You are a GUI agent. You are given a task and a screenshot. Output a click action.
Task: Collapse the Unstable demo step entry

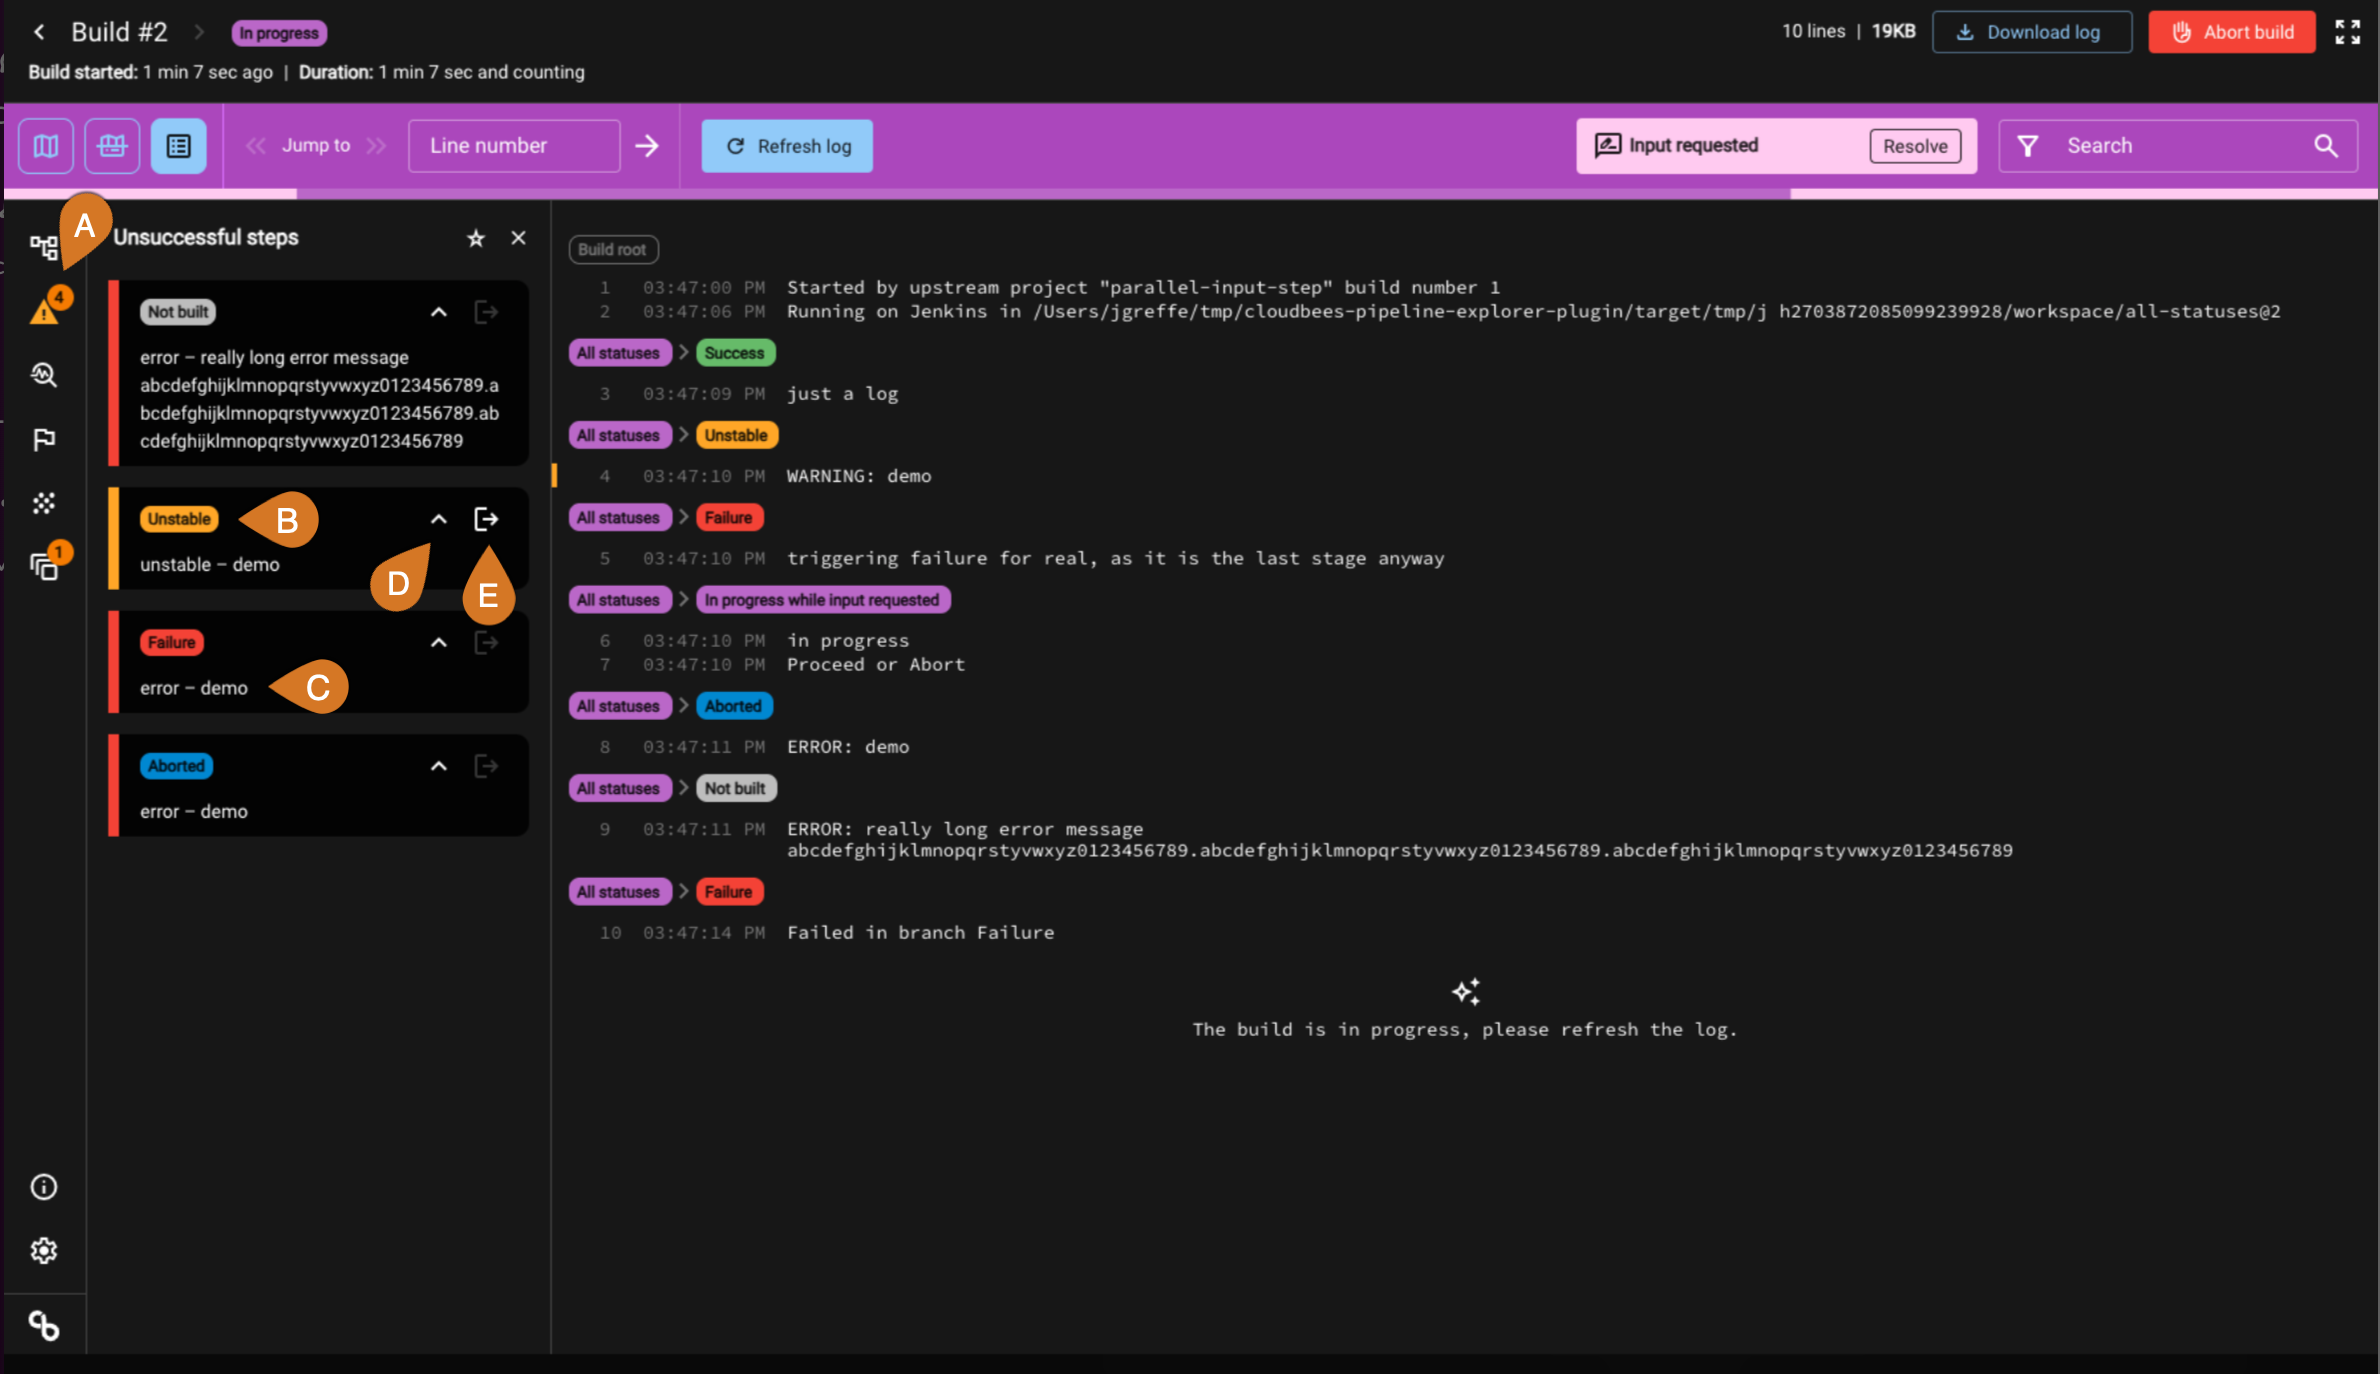(x=437, y=519)
